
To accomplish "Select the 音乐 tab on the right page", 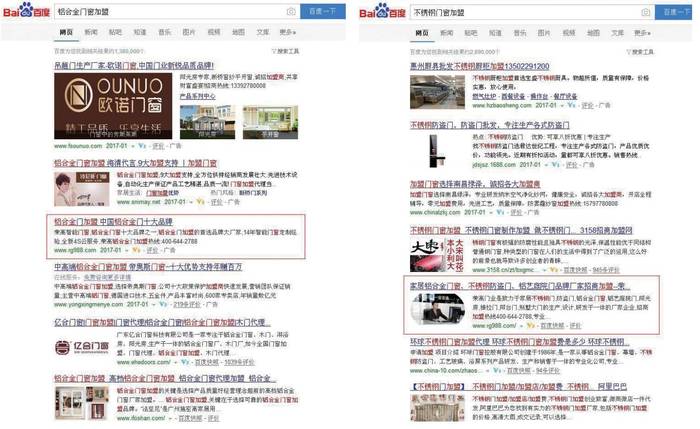I will (520, 33).
